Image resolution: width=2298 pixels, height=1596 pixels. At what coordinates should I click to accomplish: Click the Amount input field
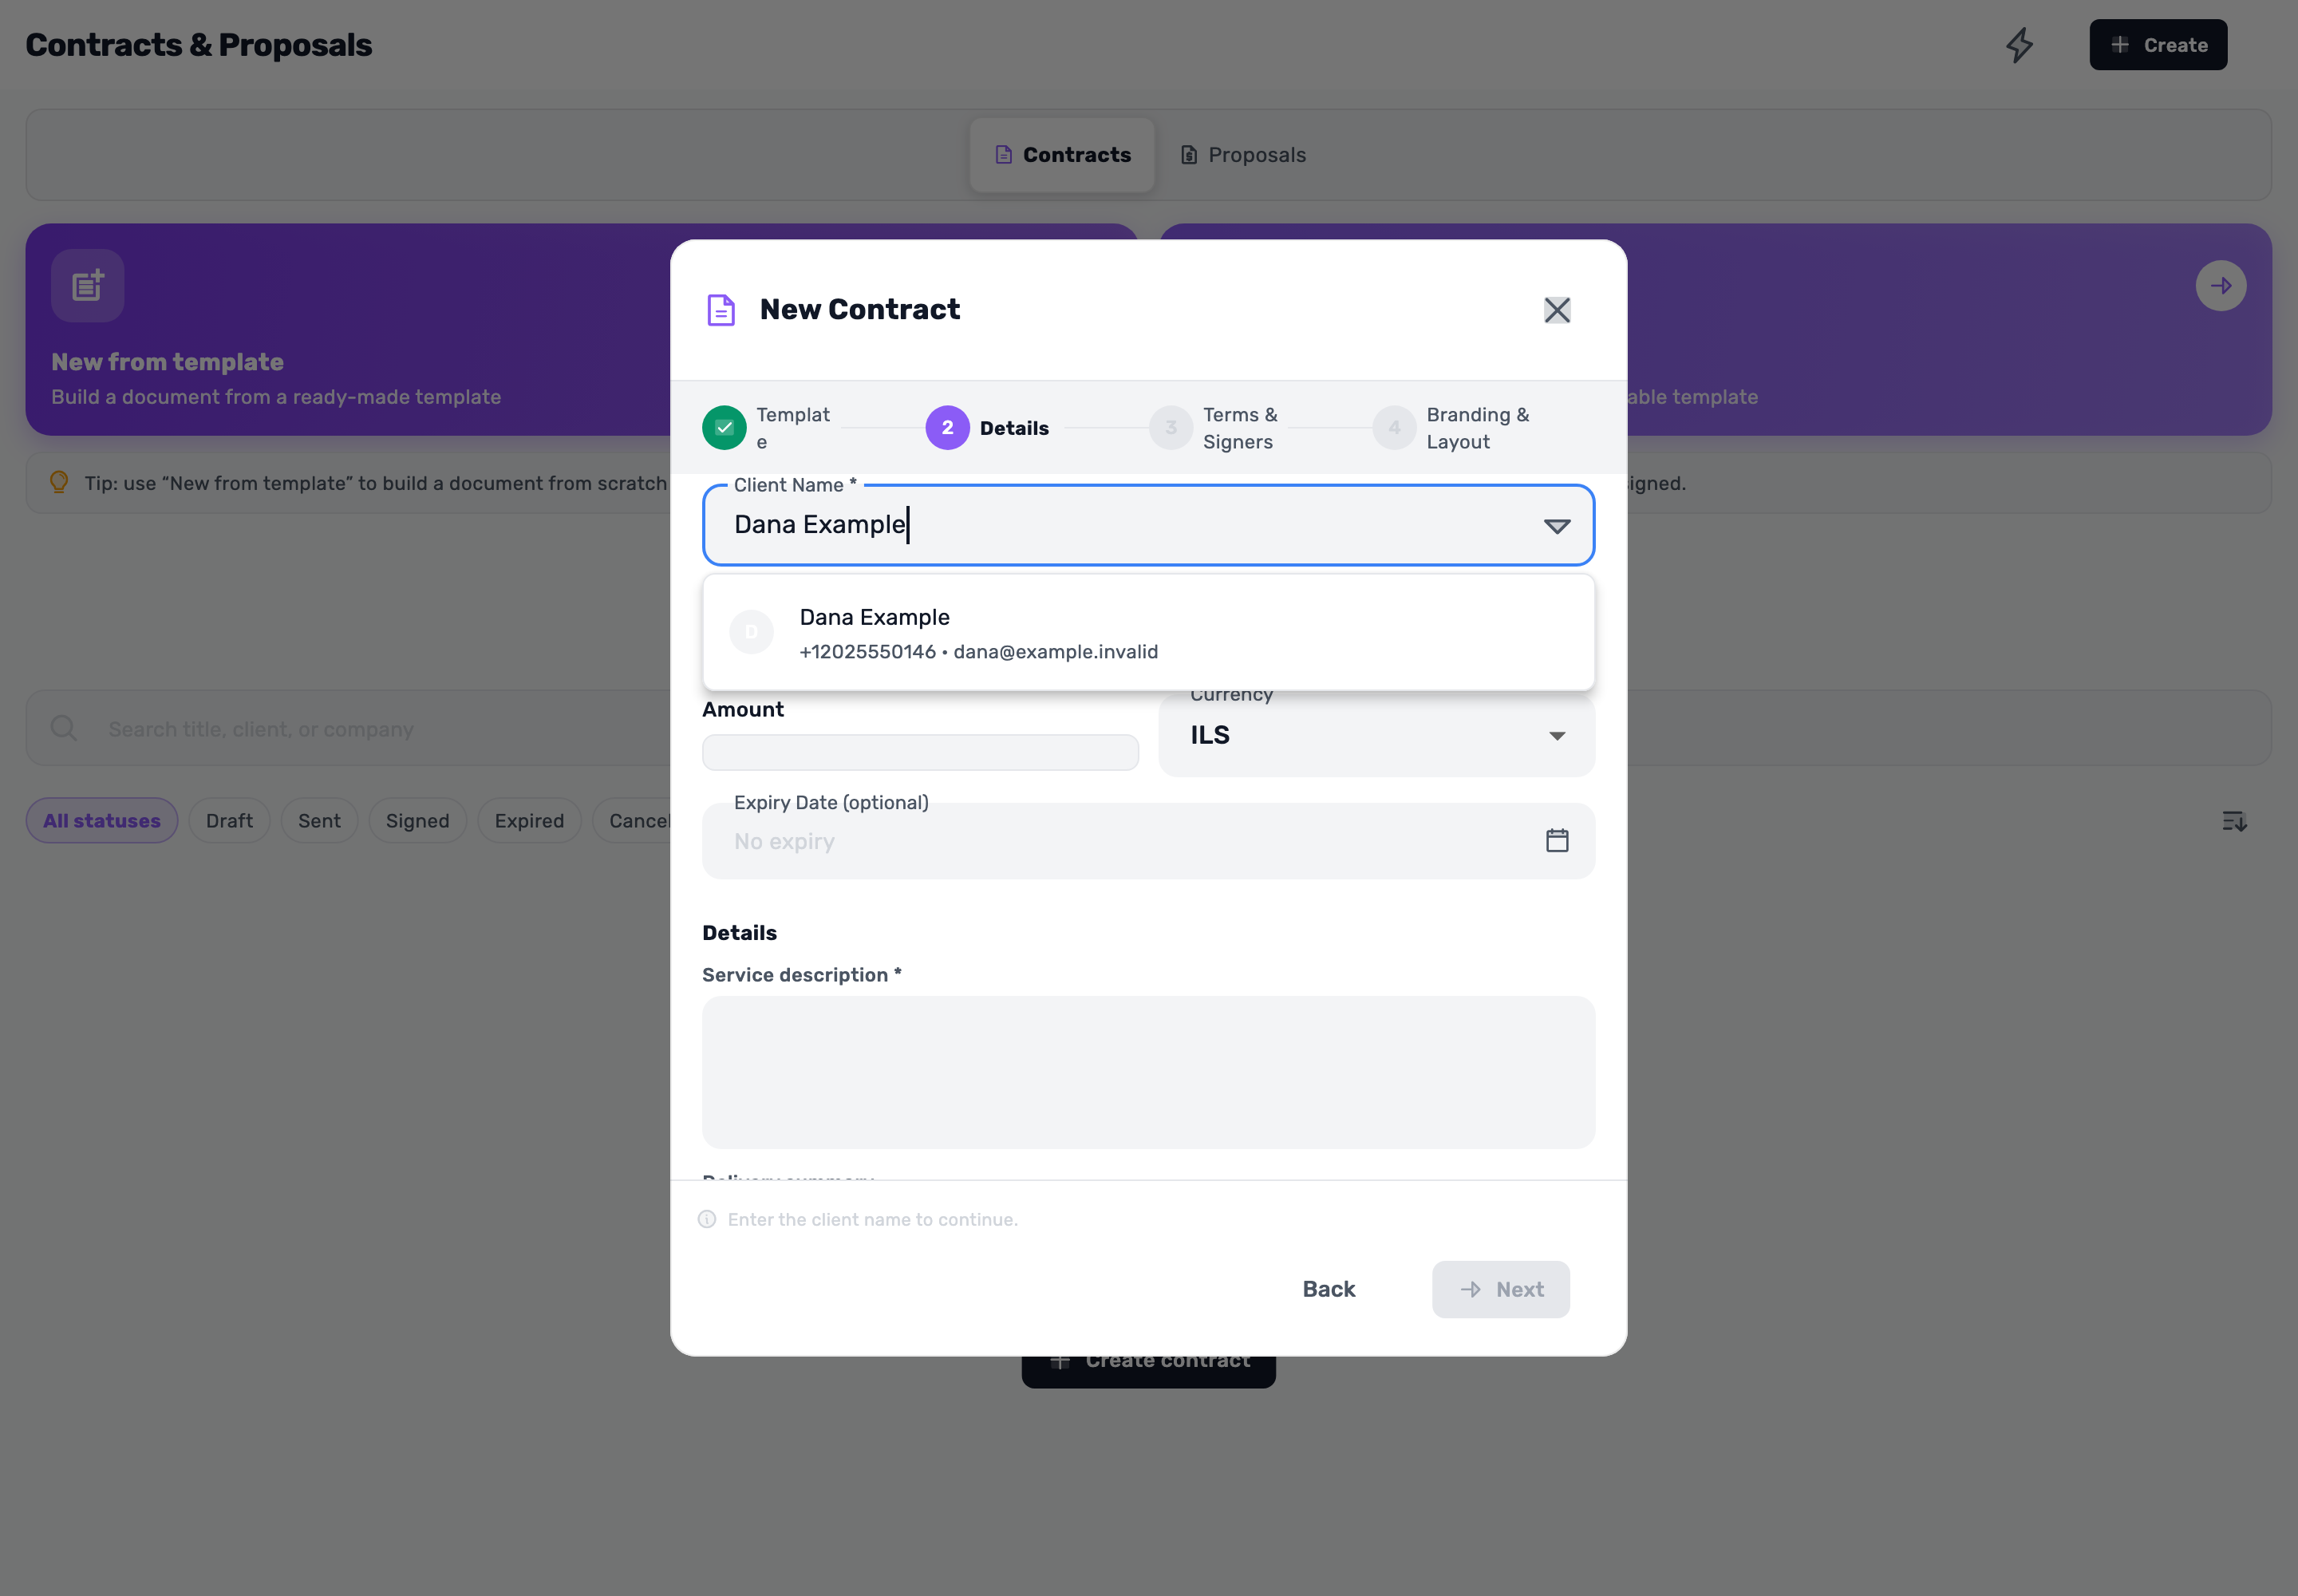(x=920, y=752)
